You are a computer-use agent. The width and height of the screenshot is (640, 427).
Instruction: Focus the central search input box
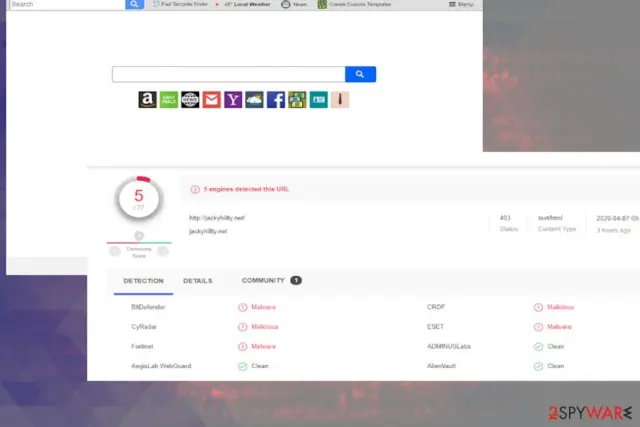coord(229,74)
